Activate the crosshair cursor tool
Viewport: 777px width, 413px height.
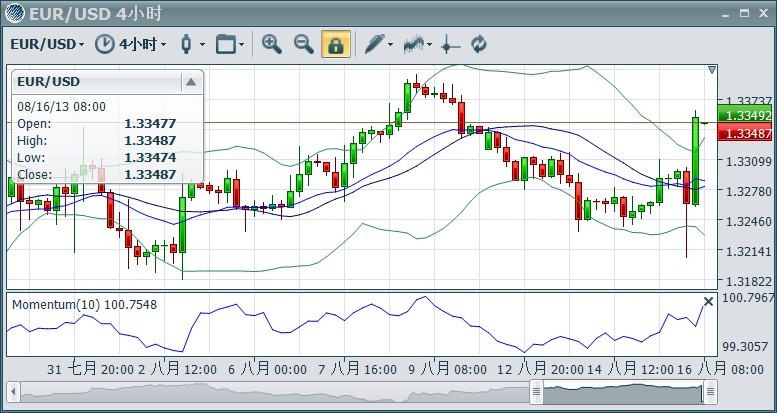click(x=450, y=45)
